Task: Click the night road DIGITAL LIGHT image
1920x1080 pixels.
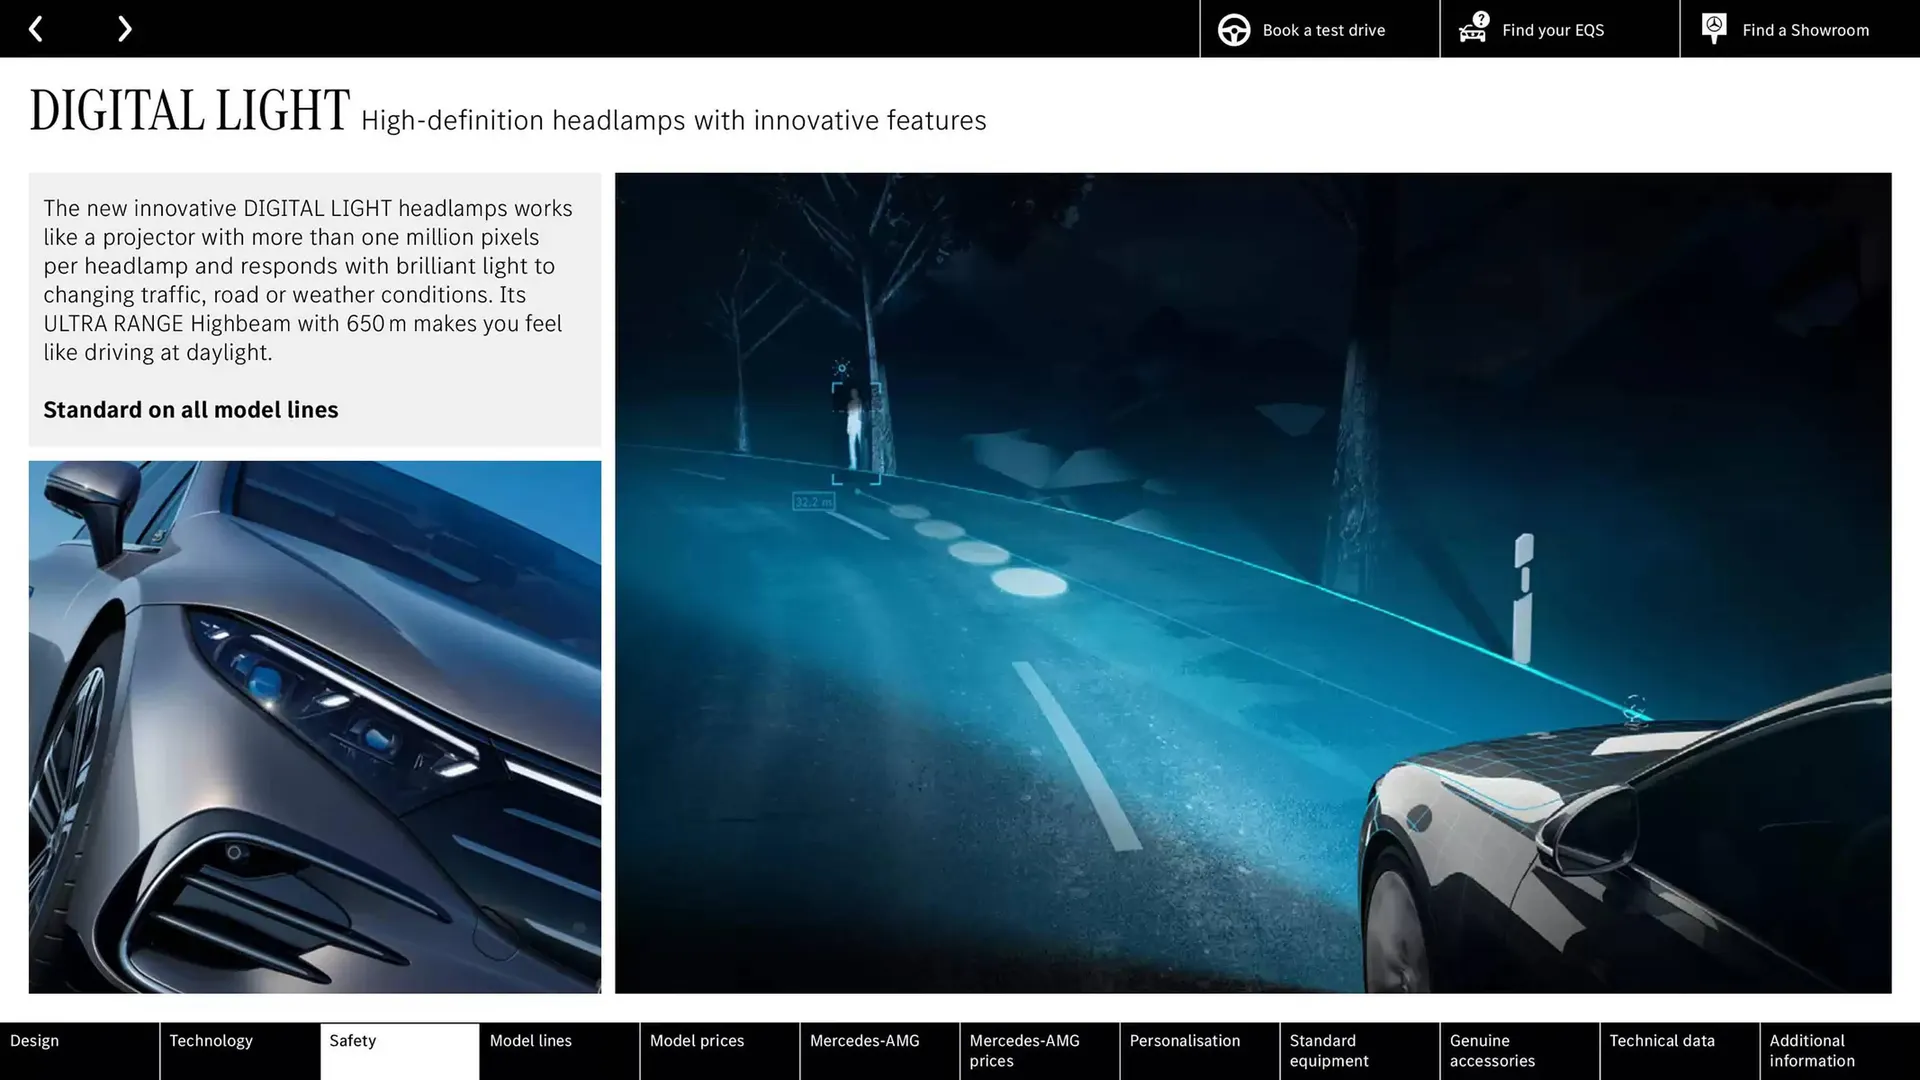Action: (x=1250, y=580)
